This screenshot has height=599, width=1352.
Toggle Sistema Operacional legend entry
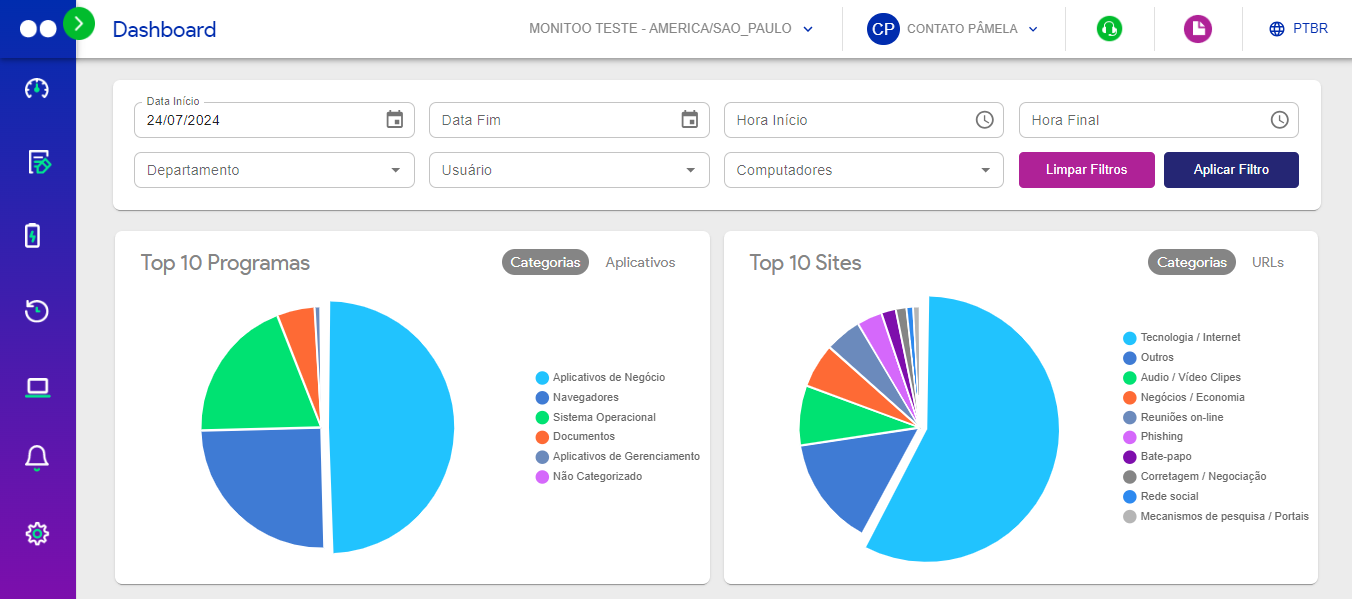(x=604, y=417)
